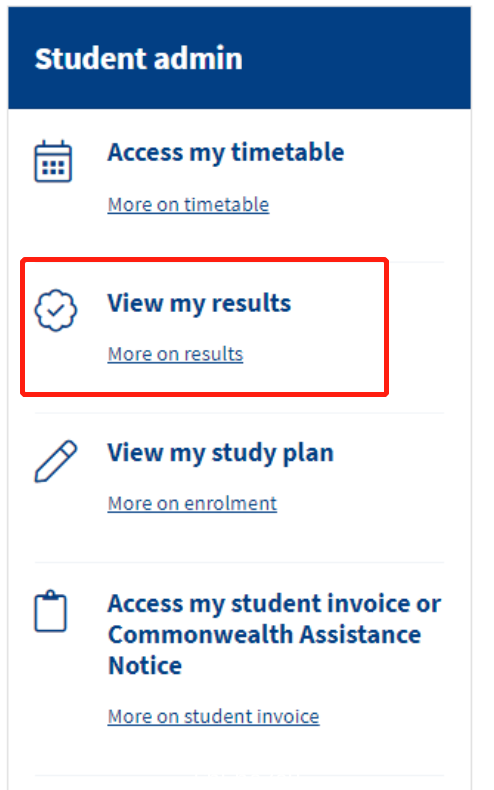Follow the More on timetable link
This screenshot has width=494, height=790.
188,205
